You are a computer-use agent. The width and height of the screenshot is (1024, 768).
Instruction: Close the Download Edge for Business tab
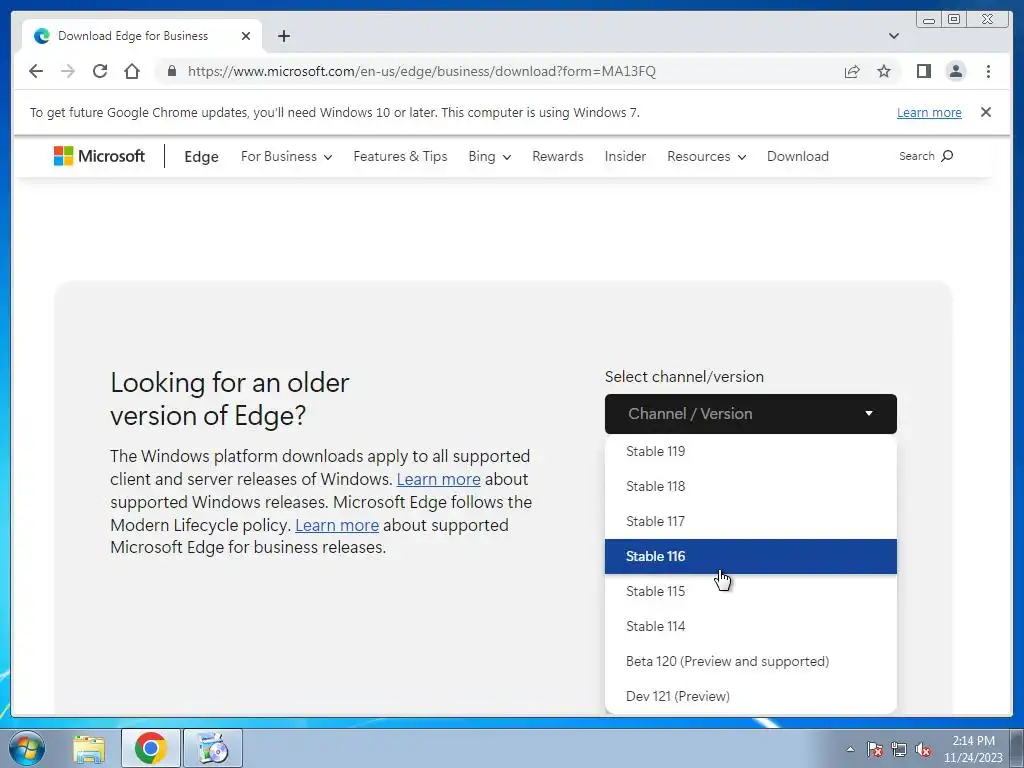tap(246, 36)
